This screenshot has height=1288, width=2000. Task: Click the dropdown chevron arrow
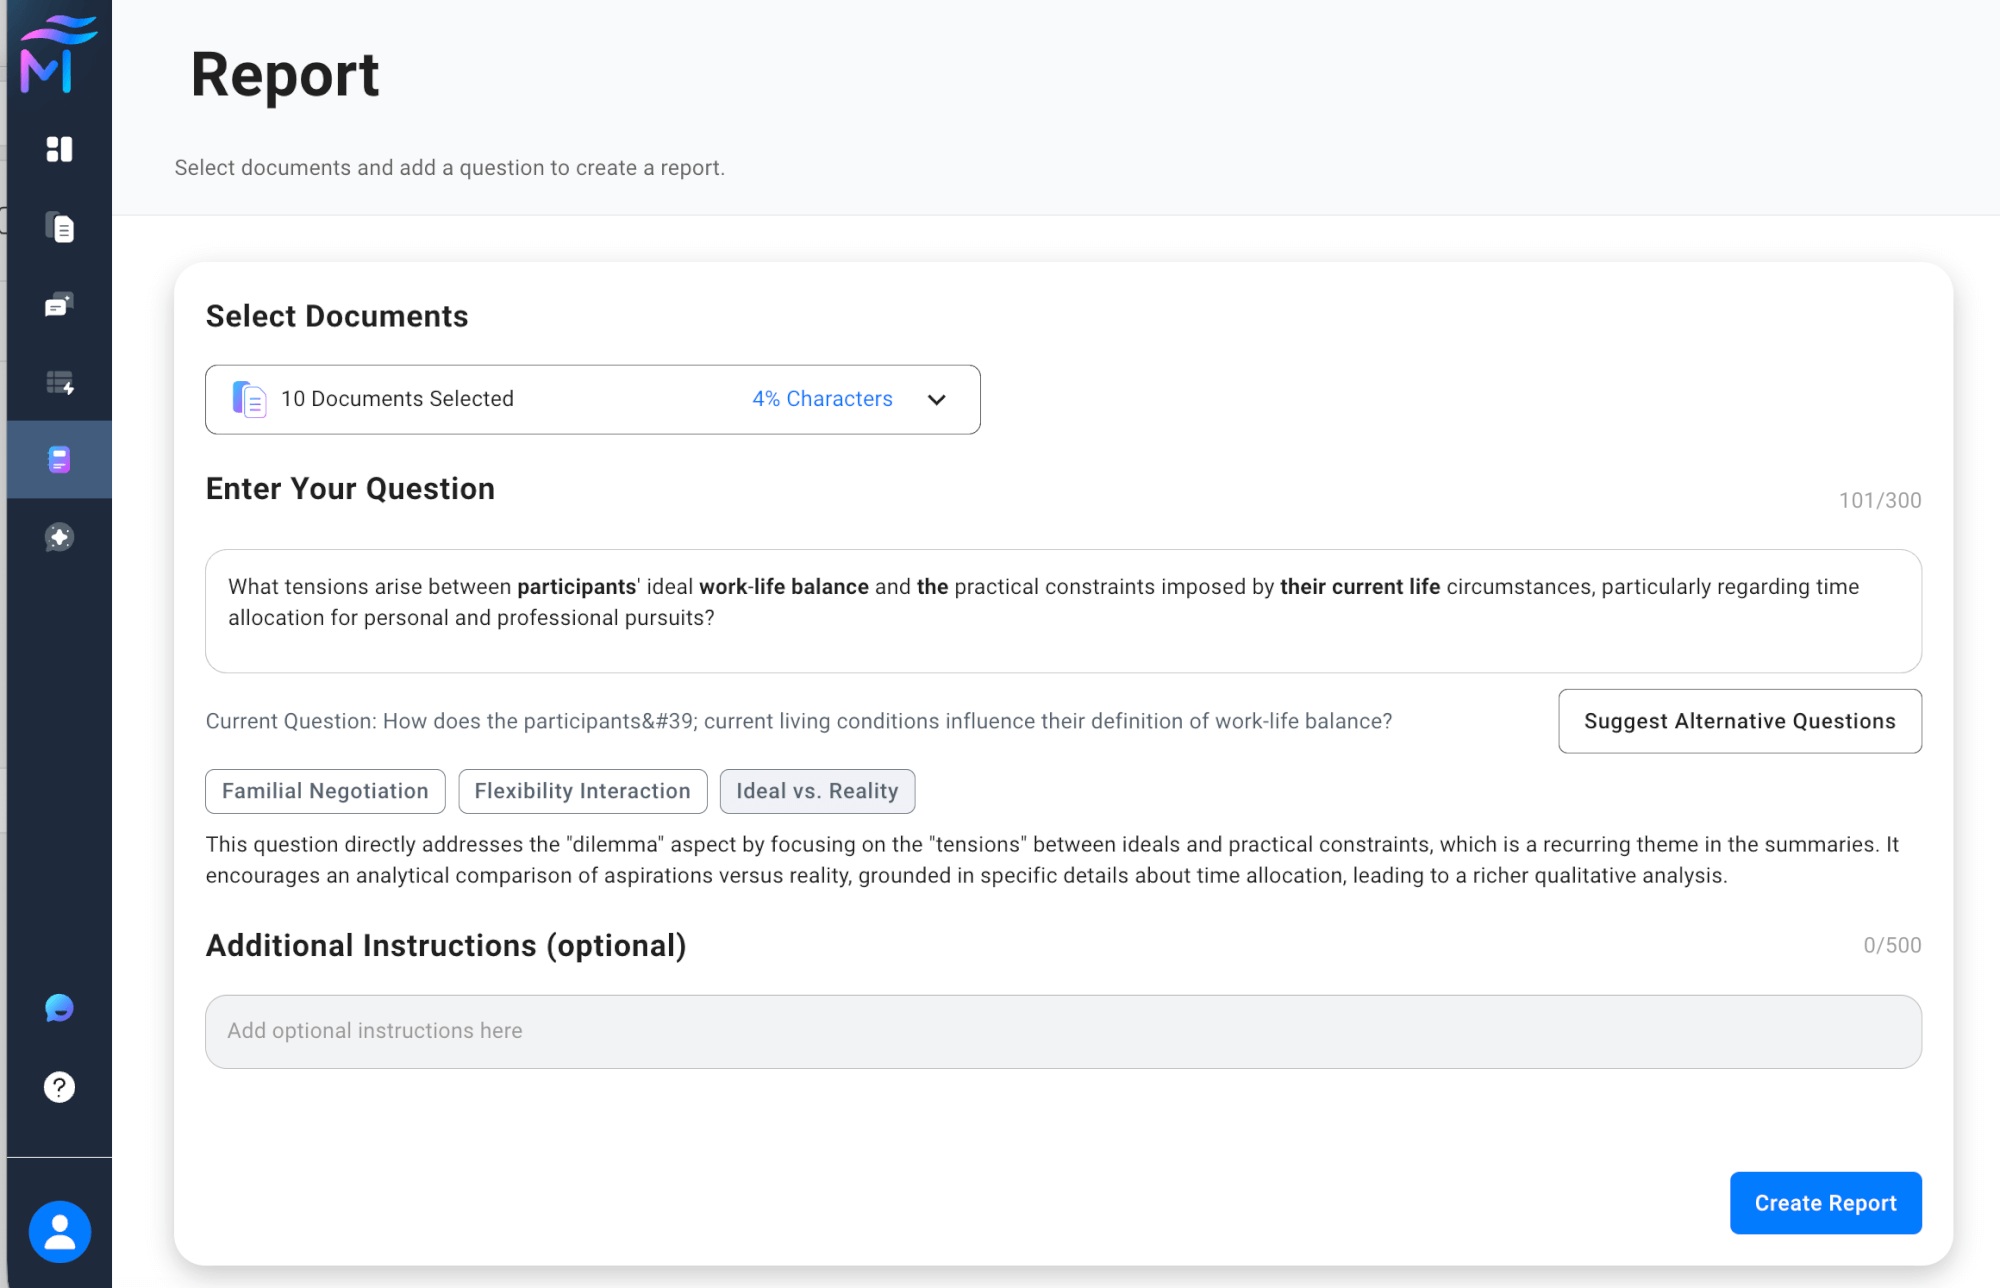[936, 400]
